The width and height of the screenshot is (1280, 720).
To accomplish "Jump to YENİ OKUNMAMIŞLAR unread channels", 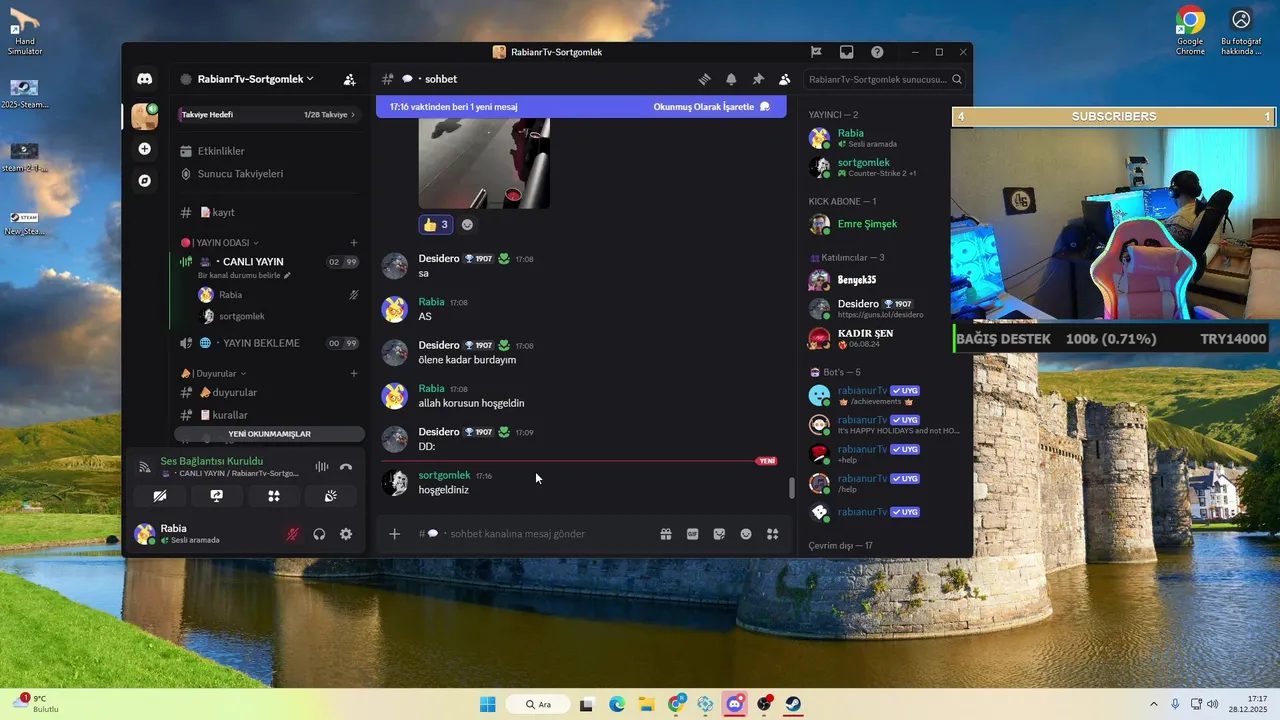I will 269,434.
